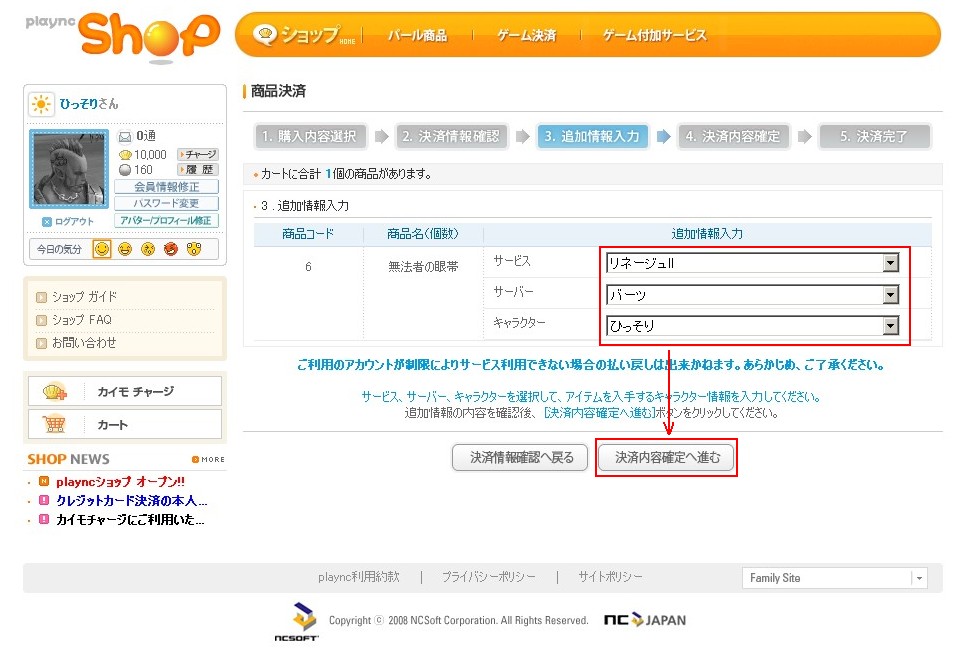This screenshot has width=958, height=655.
Task: Click the NC JAPAN logo
Action: 645,620
